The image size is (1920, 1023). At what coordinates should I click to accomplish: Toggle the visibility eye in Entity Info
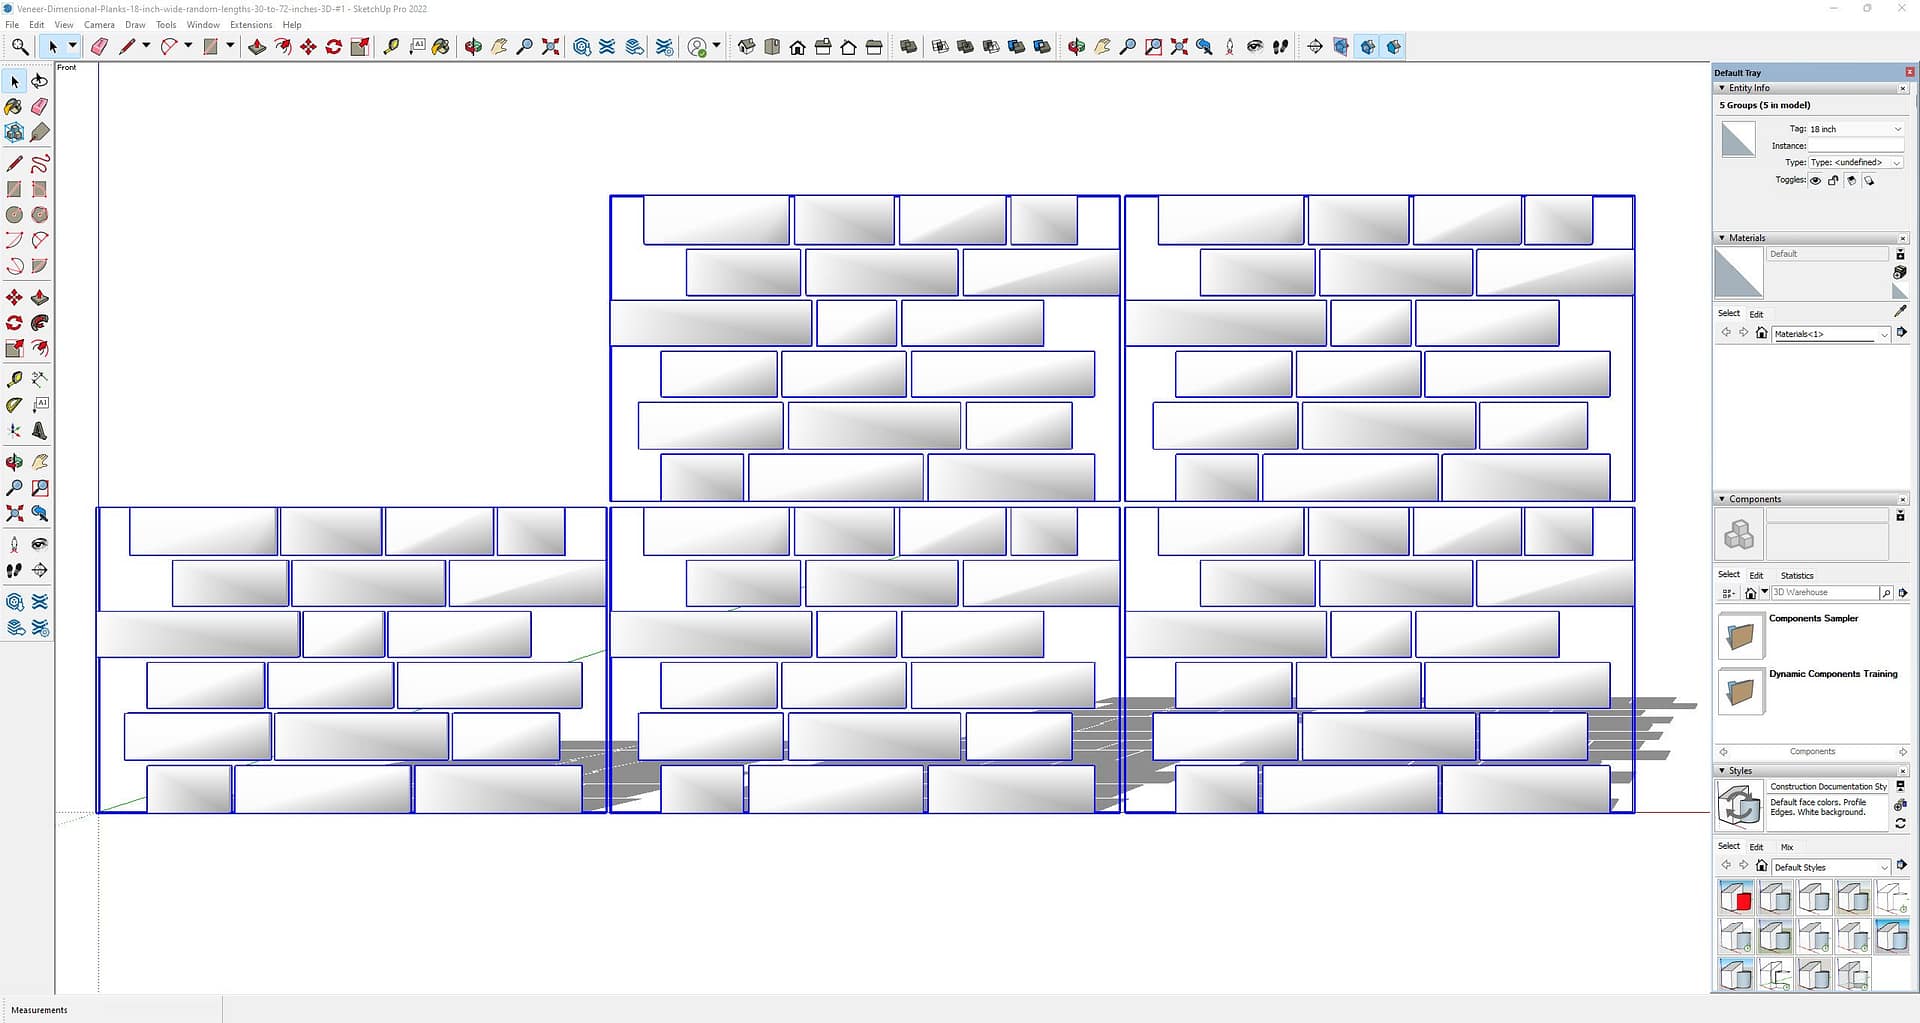click(1815, 181)
